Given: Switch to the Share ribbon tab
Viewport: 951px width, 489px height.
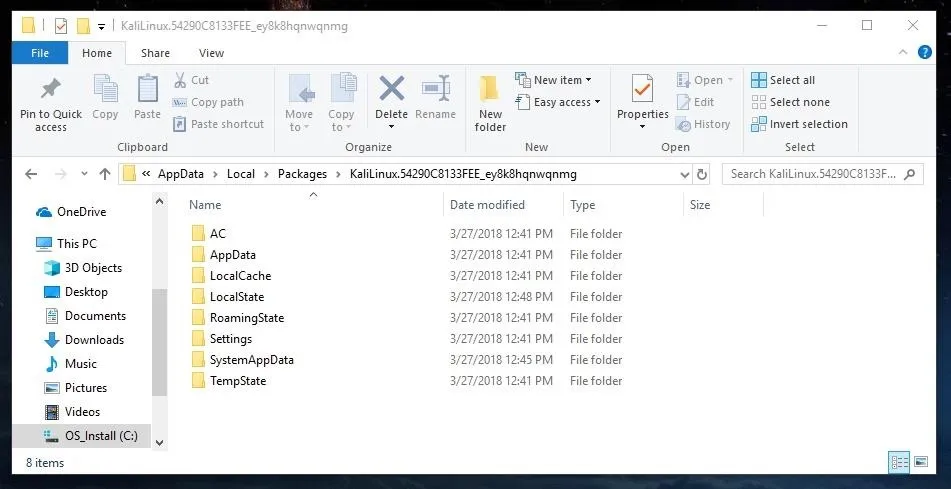Looking at the screenshot, I should pos(155,53).
